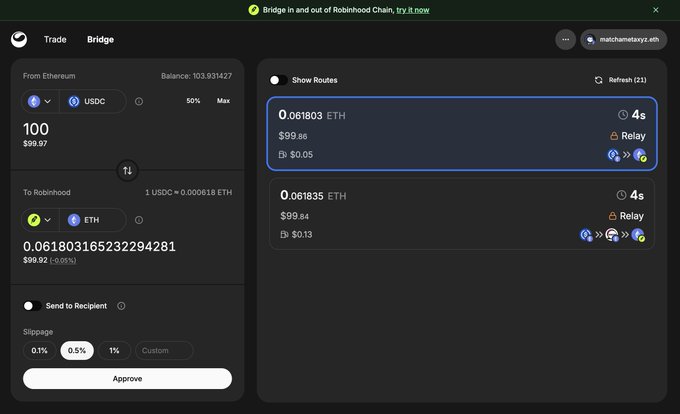The image size is (680, 414).
Task: Click the middle hop icon on the 0.061835 route
Action: (x=612, y=235)
